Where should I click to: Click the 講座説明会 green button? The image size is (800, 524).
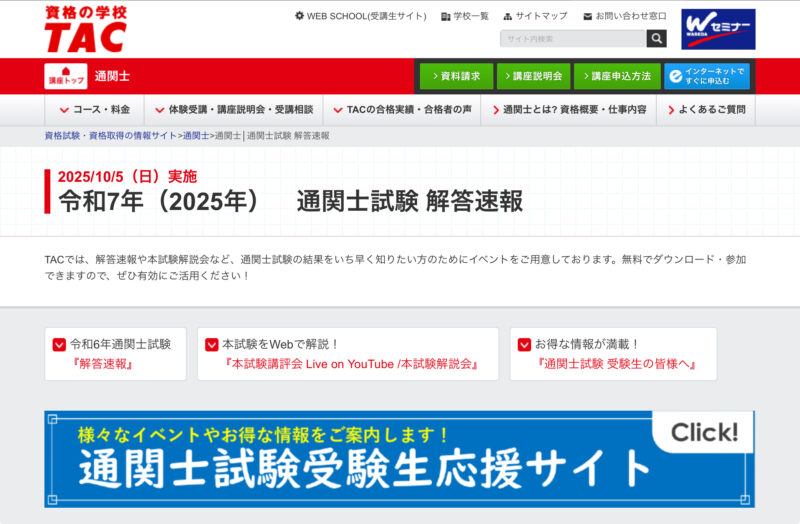tap(534, 76)
